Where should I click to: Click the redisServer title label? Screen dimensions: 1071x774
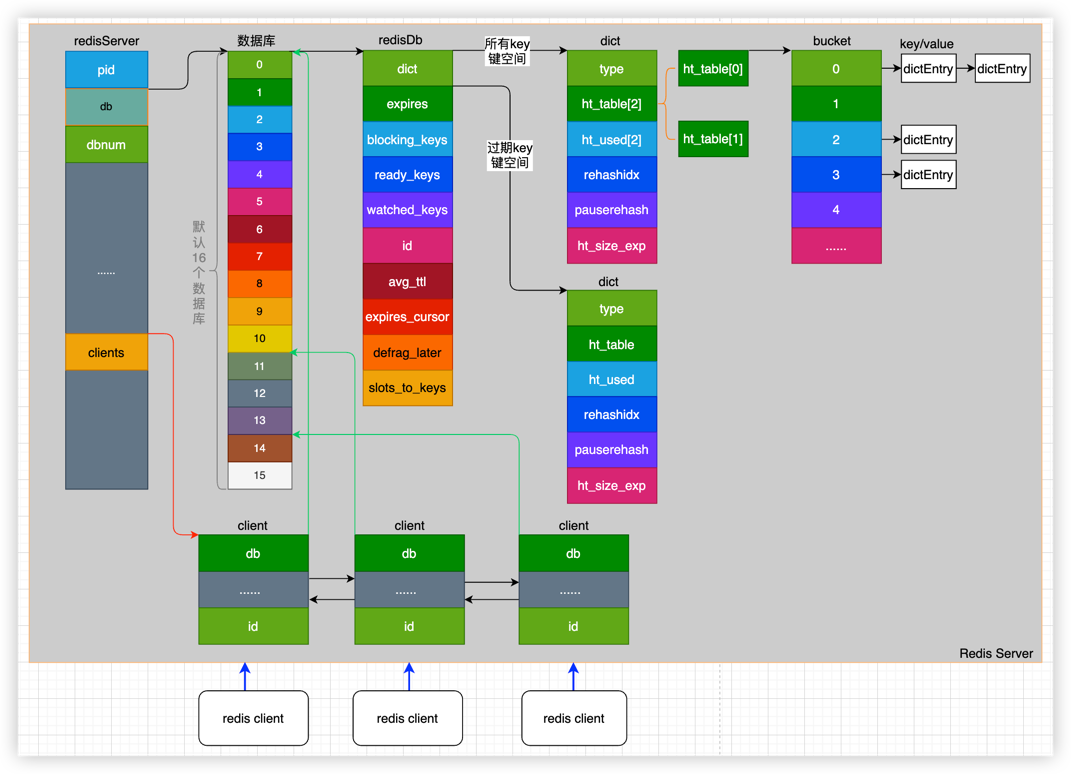[106, 41]
